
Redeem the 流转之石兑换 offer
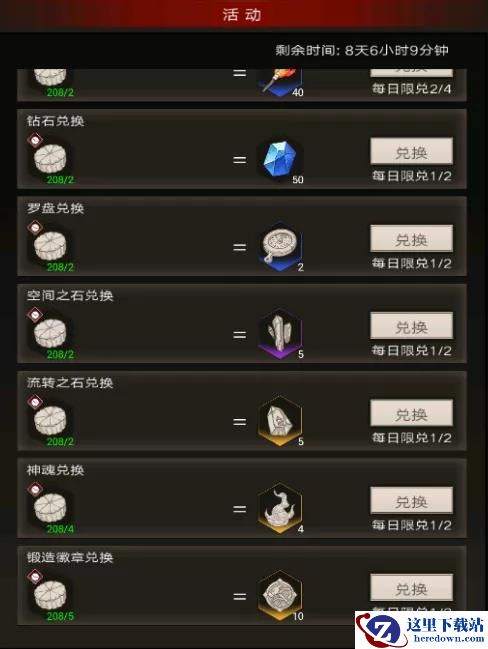coord(411,413)
